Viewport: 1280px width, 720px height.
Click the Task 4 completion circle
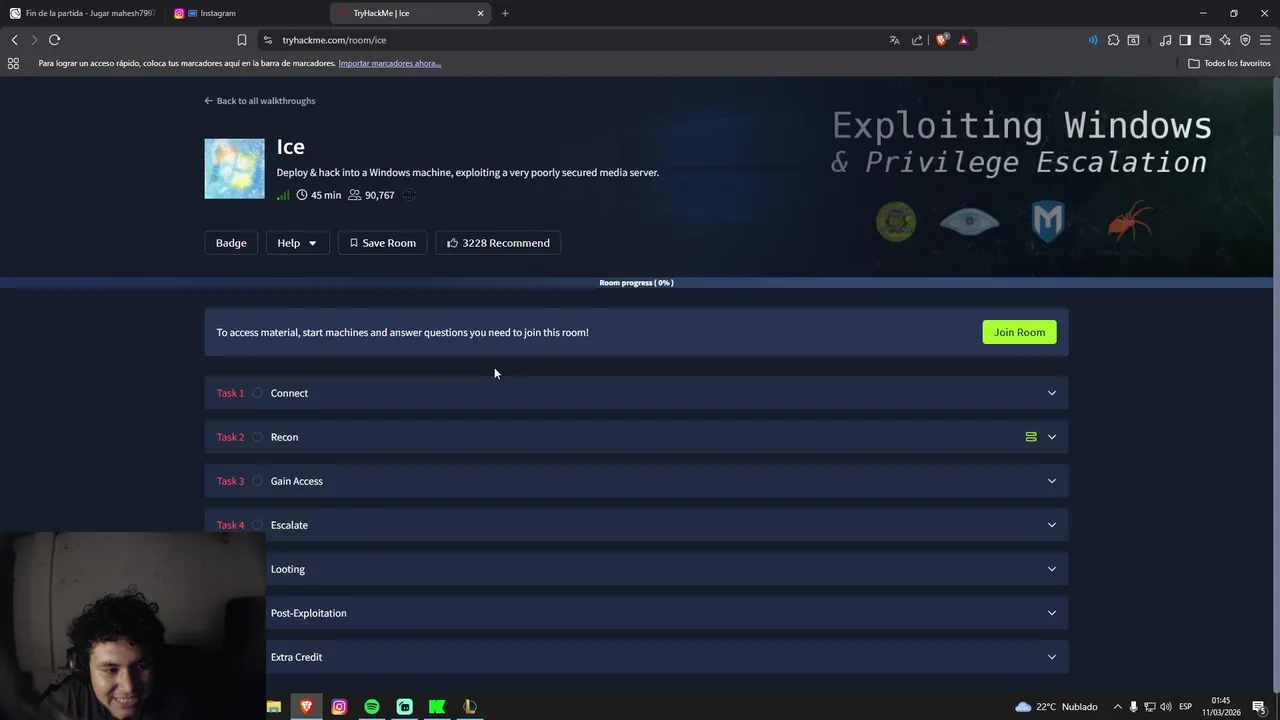pos(257,525)
